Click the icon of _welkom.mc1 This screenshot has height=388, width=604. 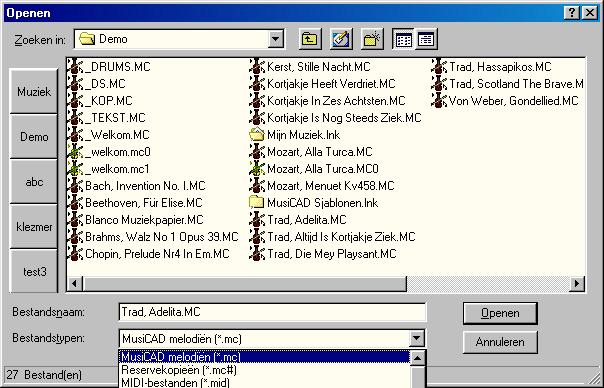pos(75,169)
